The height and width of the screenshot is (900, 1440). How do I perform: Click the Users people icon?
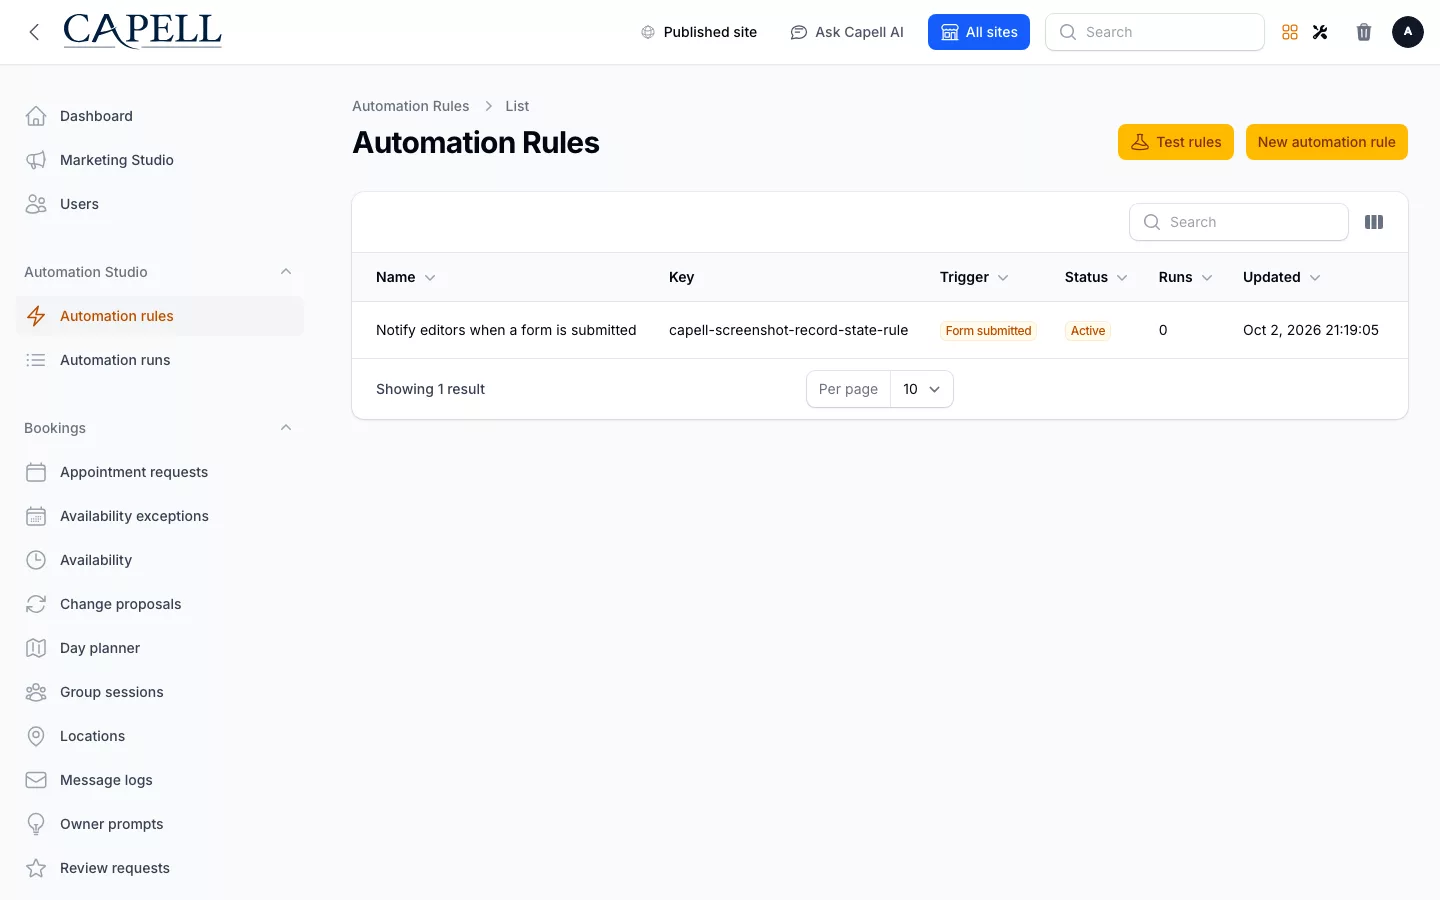coord(36,204)
